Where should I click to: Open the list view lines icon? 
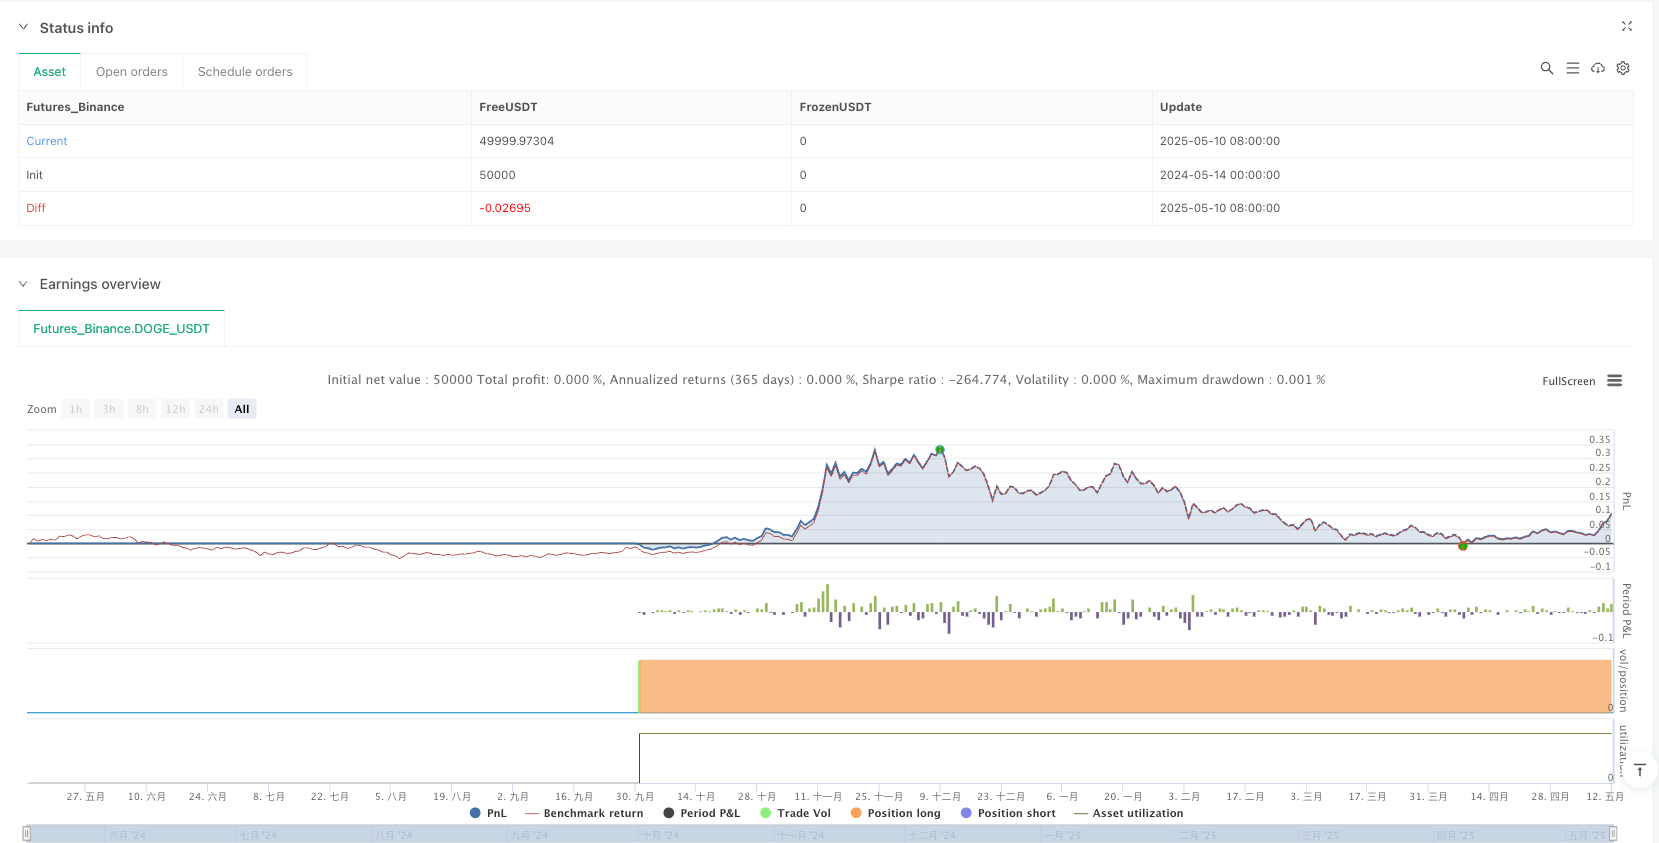pos(1572,68)
